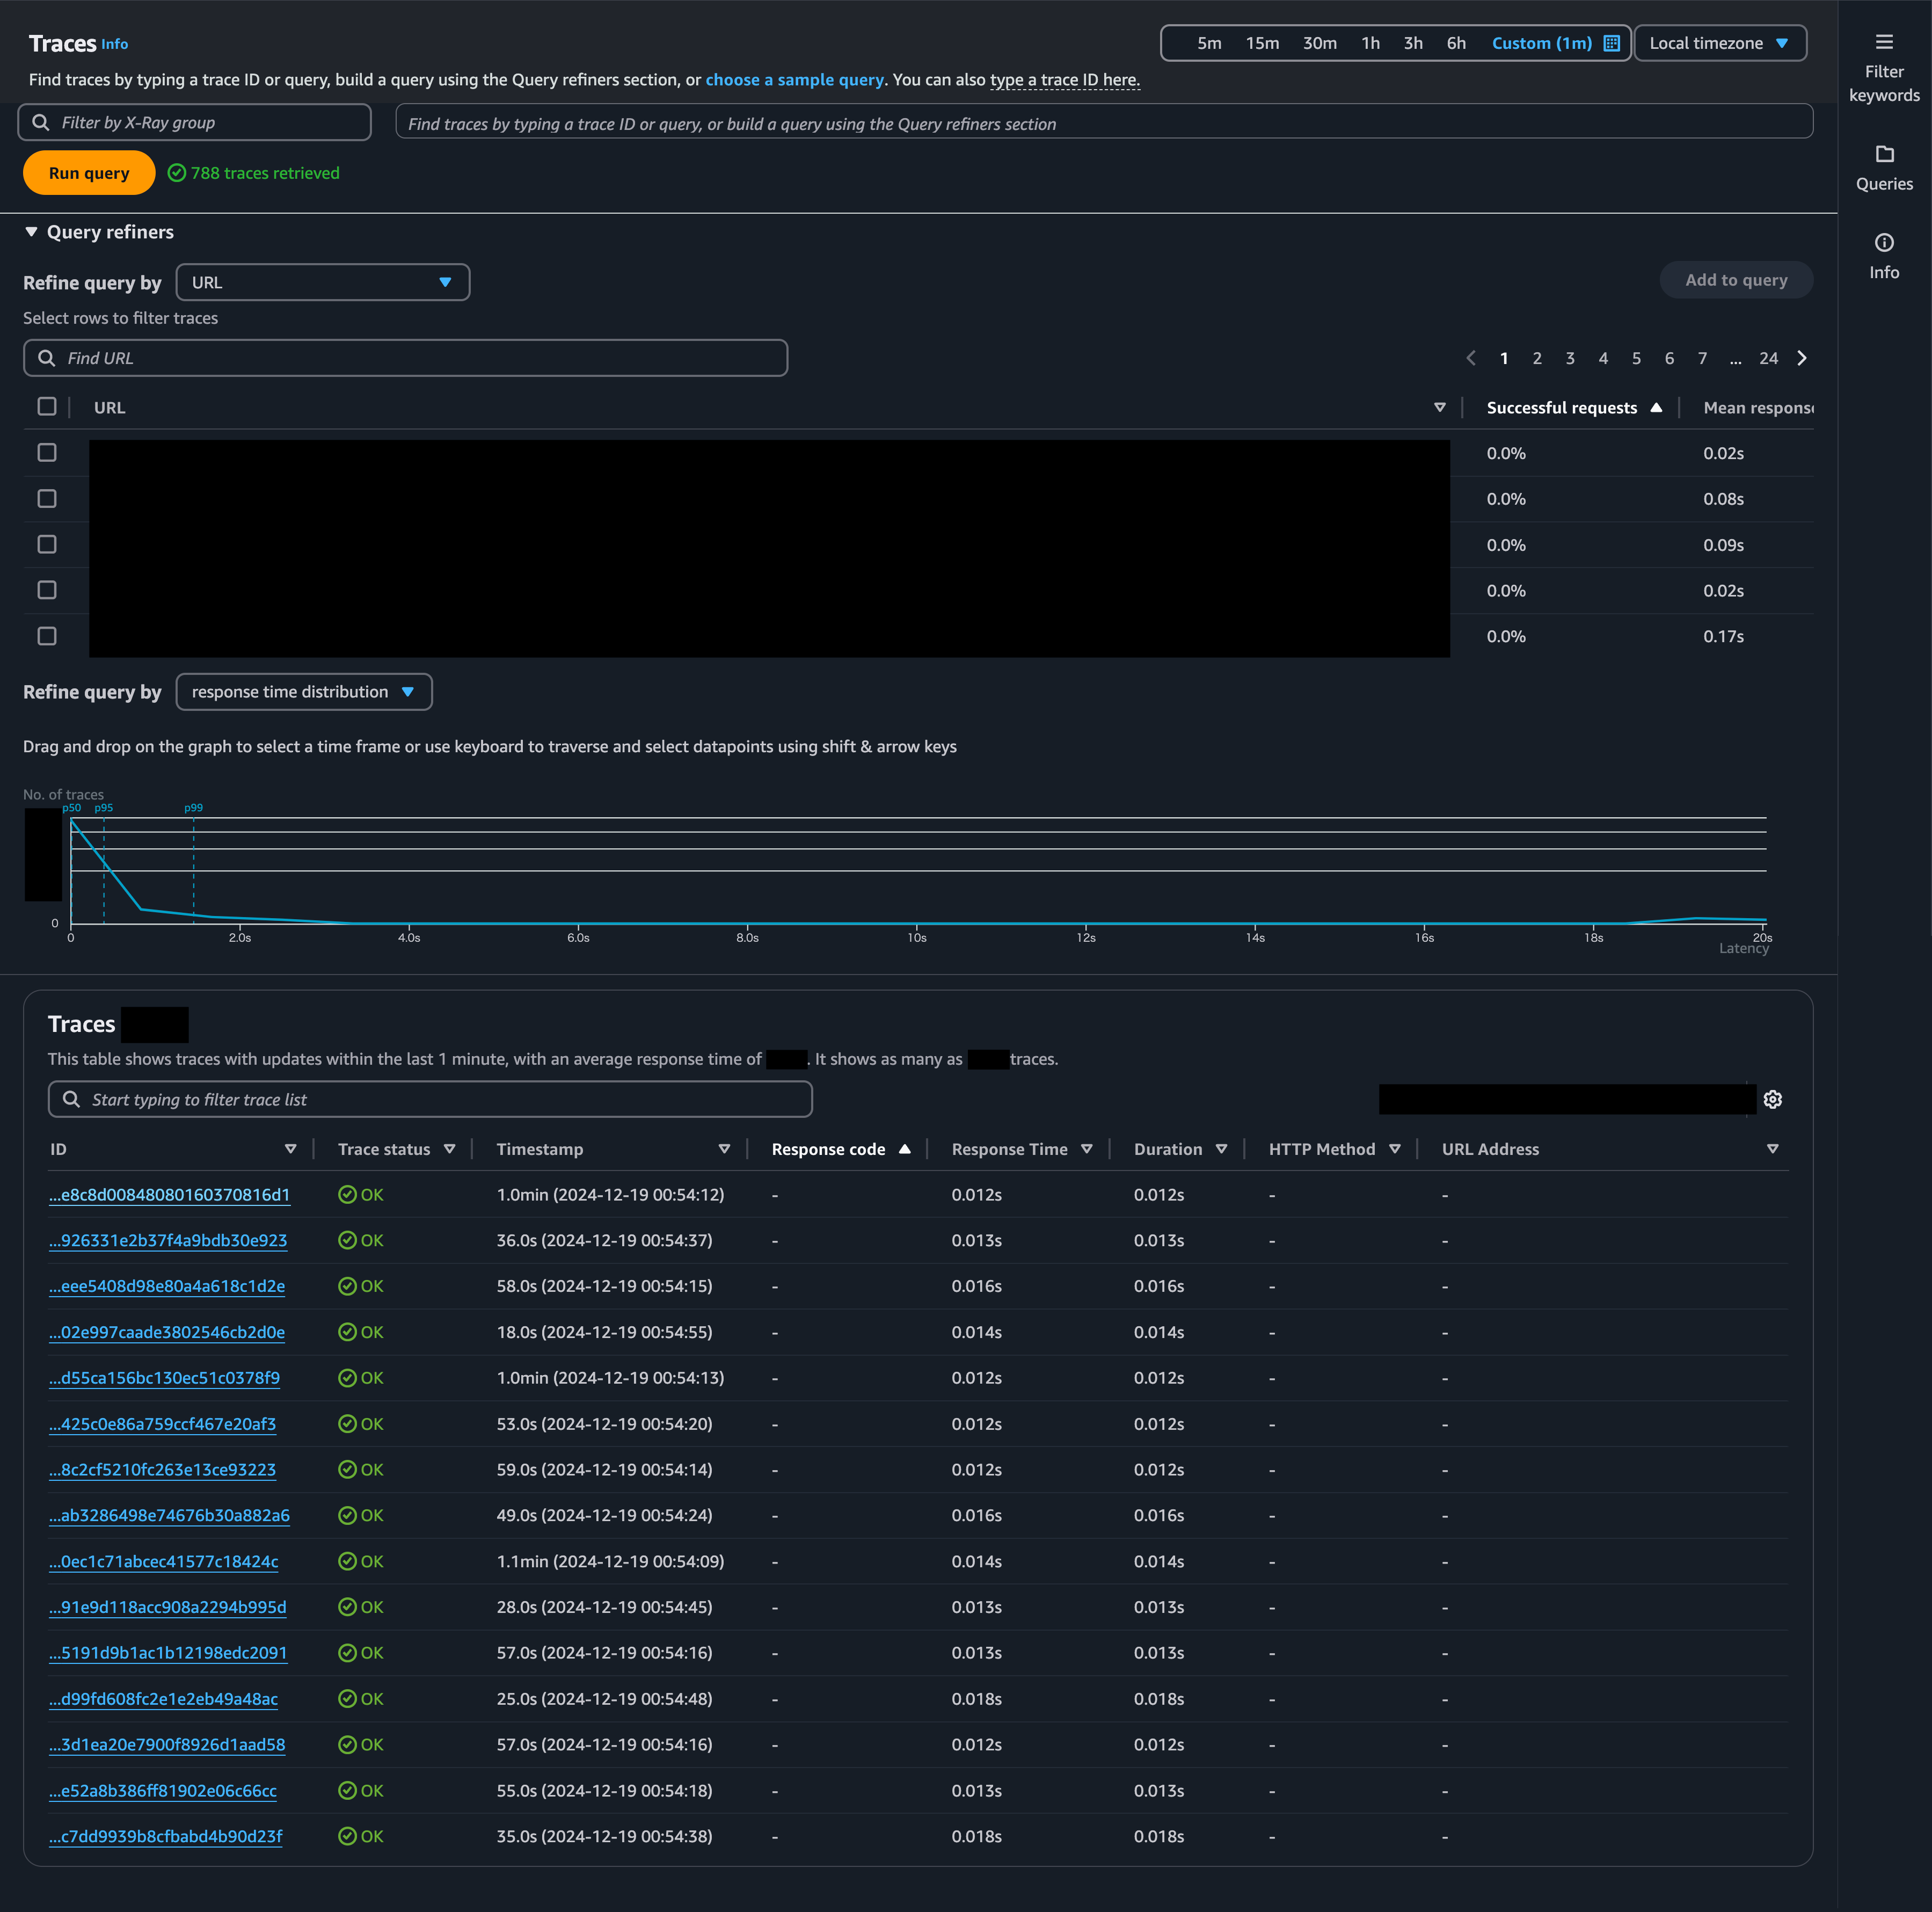Click the type a trace ID here link
1932x1912 pixels.
click(x=1064, y=80)
